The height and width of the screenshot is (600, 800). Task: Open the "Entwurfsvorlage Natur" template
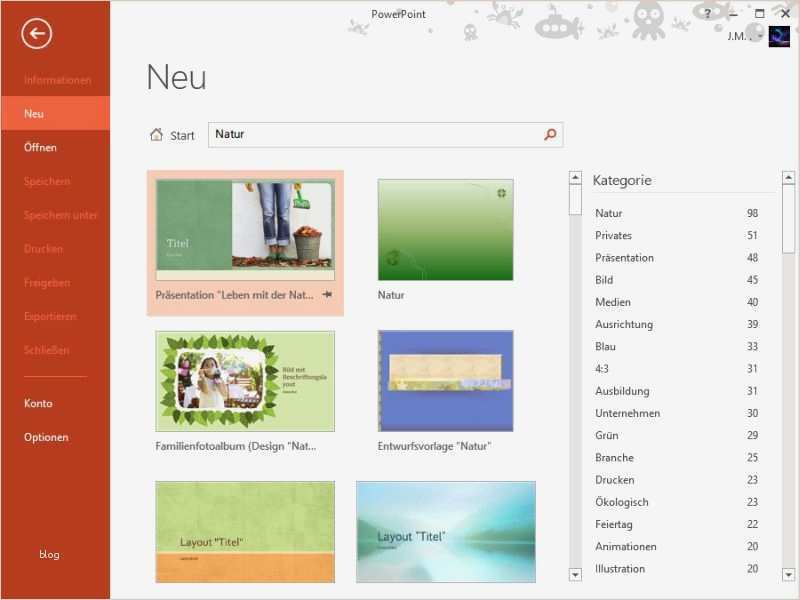tap(445, 381)
